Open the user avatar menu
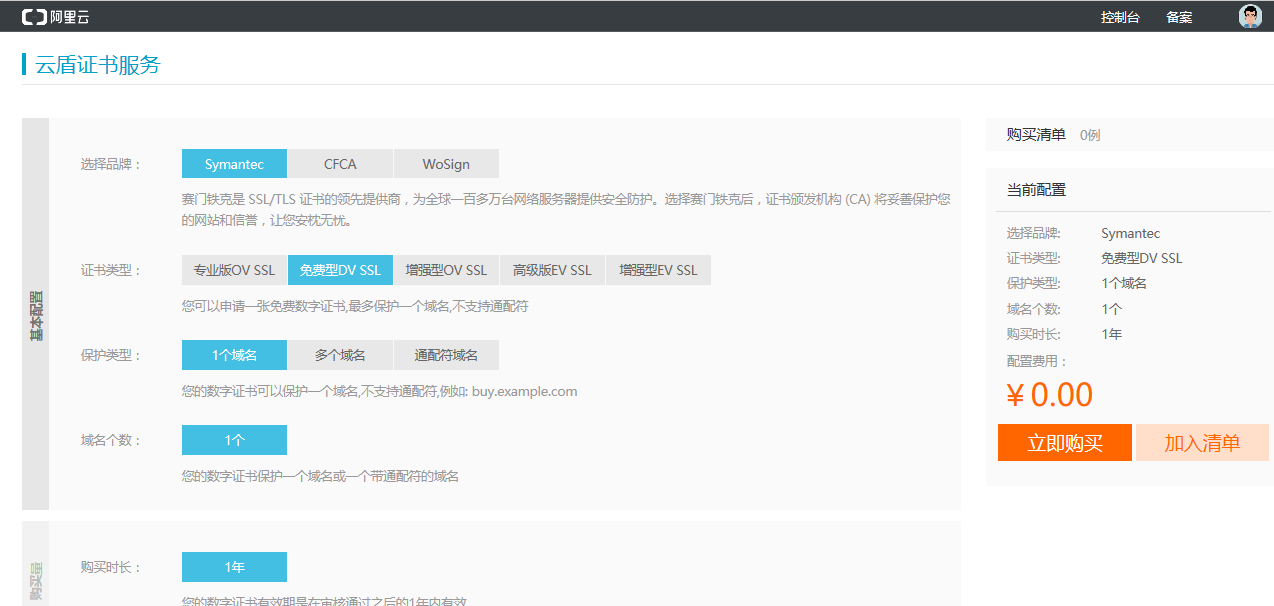Screen dimensions: 1274x606 1250,16
